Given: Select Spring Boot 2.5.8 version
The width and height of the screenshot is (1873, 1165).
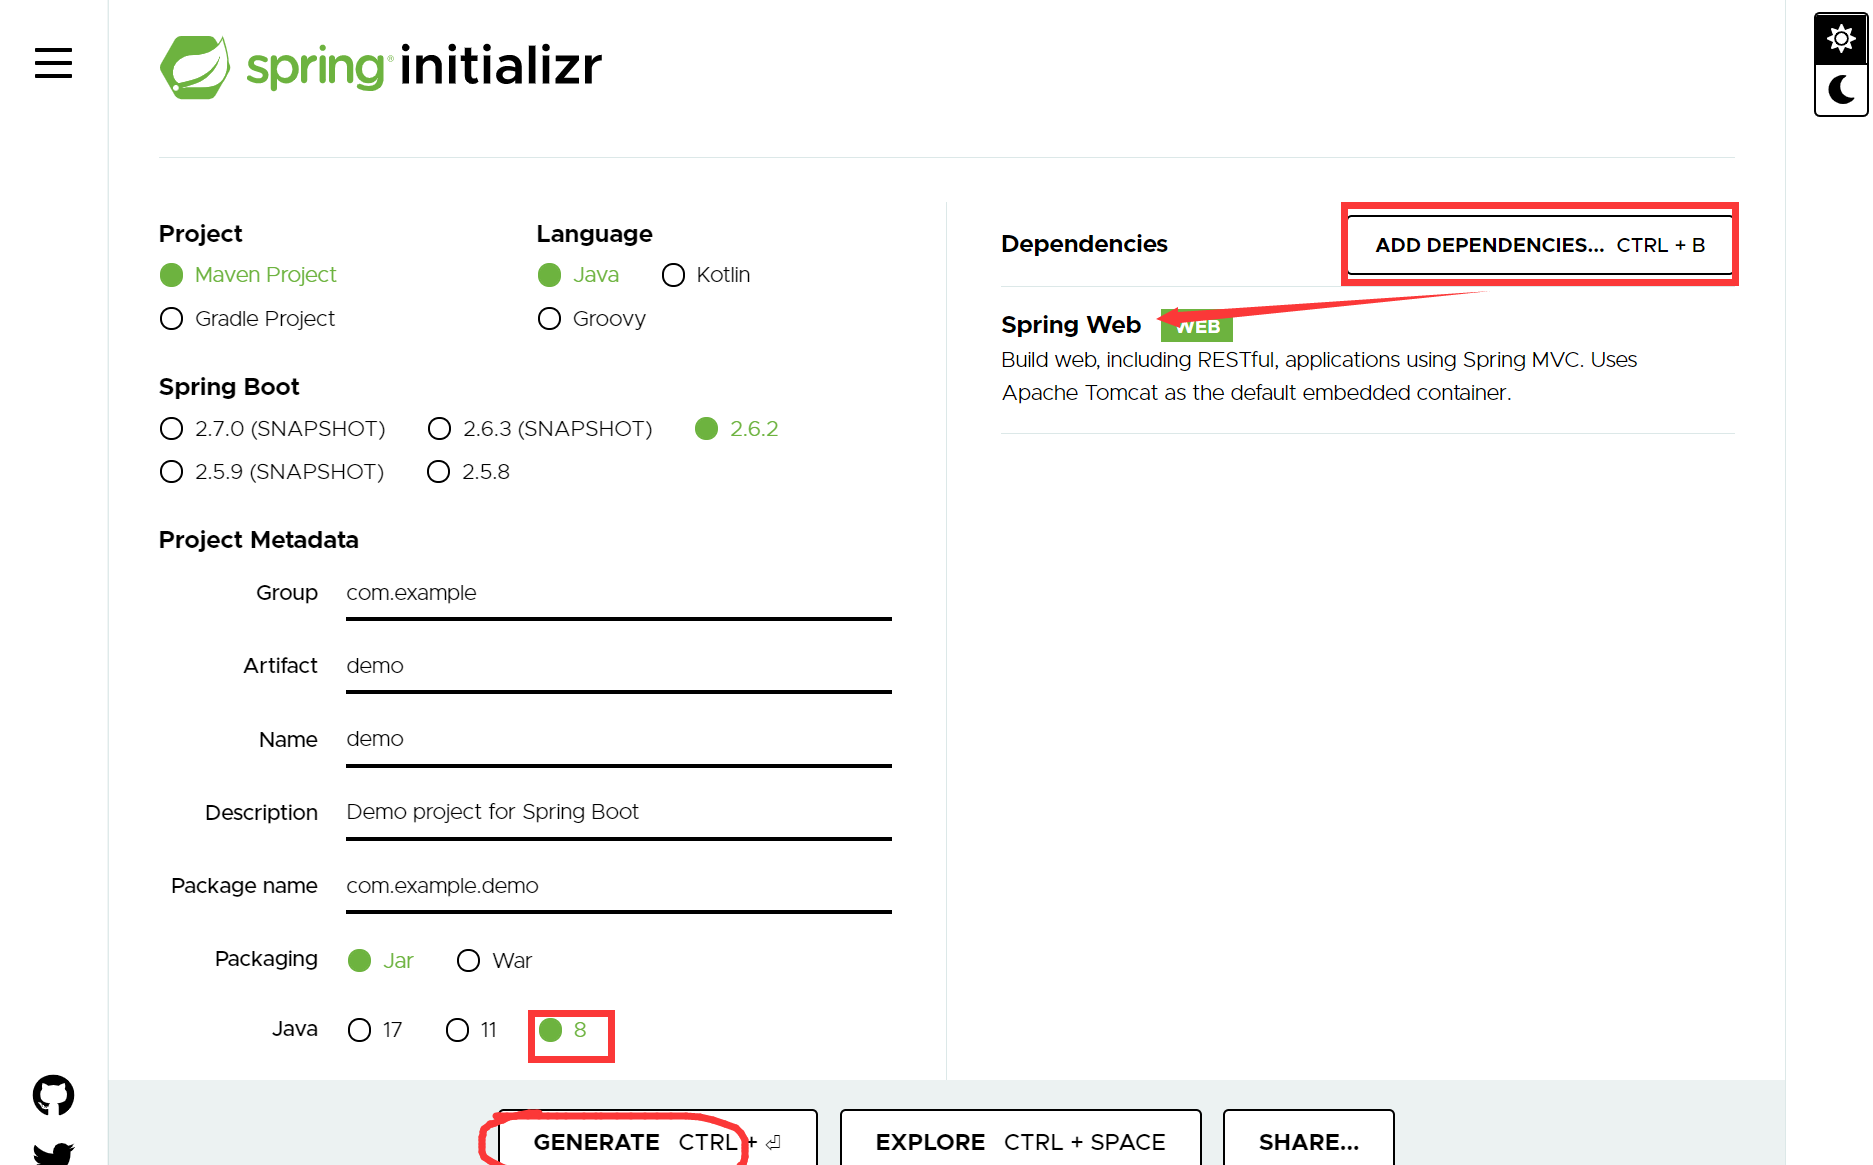Looking at the screenshot, I should coord(468,471).
